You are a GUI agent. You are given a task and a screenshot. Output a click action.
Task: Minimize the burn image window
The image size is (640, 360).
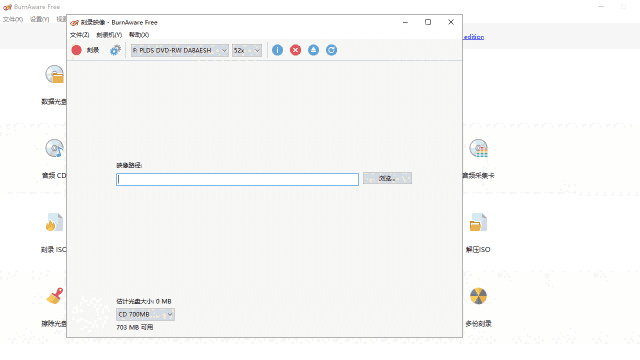tap(405, 22)
